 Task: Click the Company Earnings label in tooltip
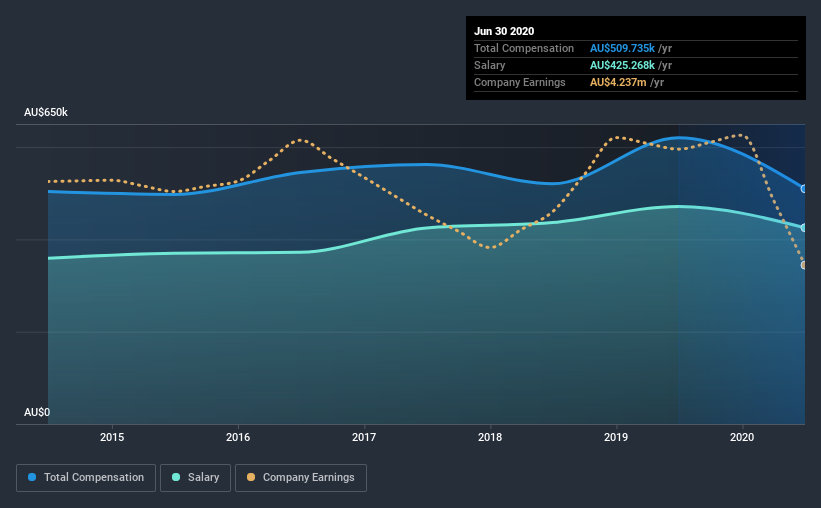(x=519, y=82)
